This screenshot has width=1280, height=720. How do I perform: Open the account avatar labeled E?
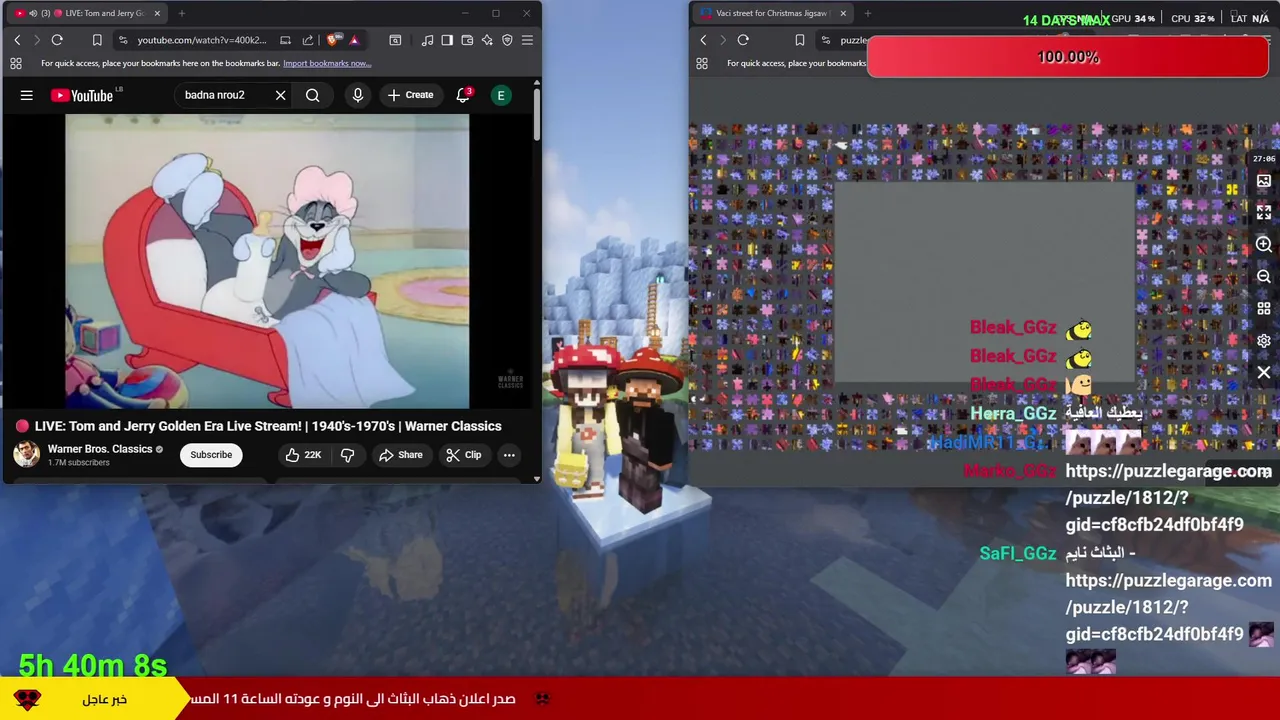click(x=501, y=95)
